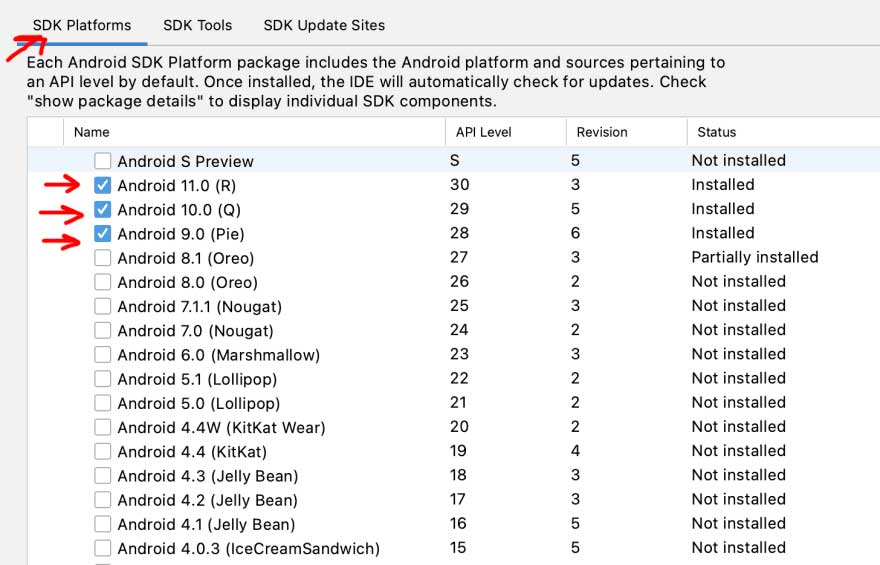The height and width of the screenshot is (565, 880).
Task: Sort list by Name column header
Action: [92, 132]
